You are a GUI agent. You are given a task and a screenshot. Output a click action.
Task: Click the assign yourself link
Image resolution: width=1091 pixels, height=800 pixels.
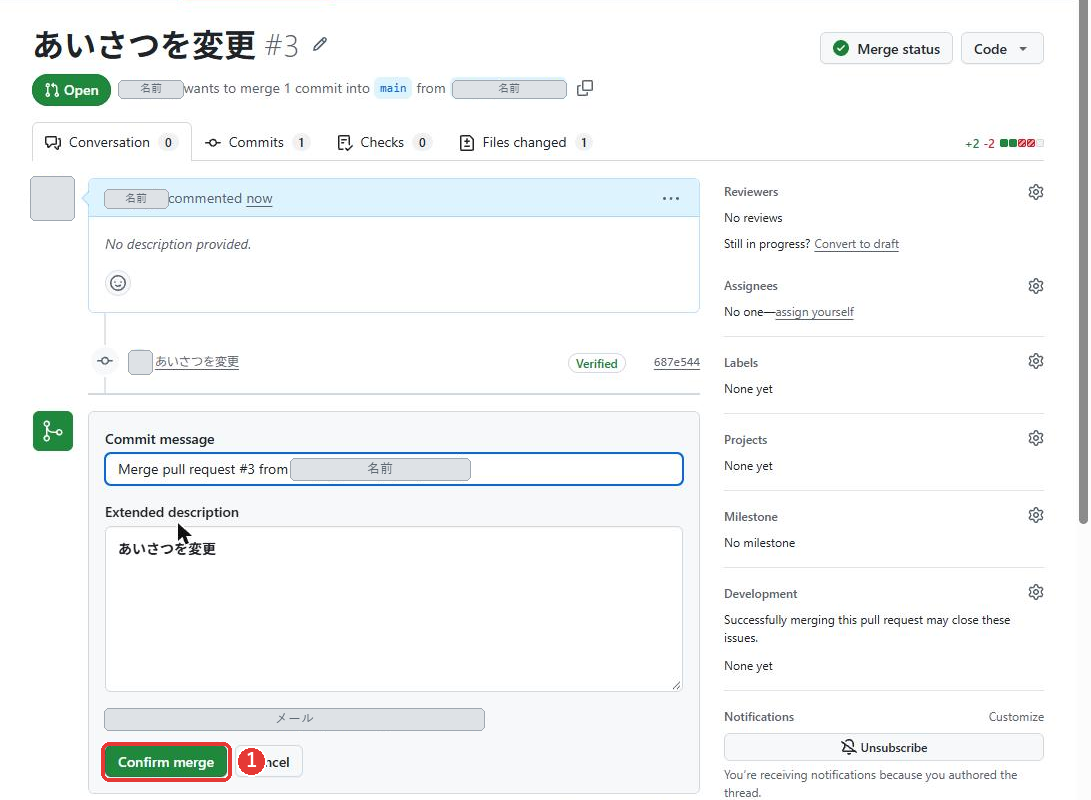pyautogui.click(x=814, y=312)
